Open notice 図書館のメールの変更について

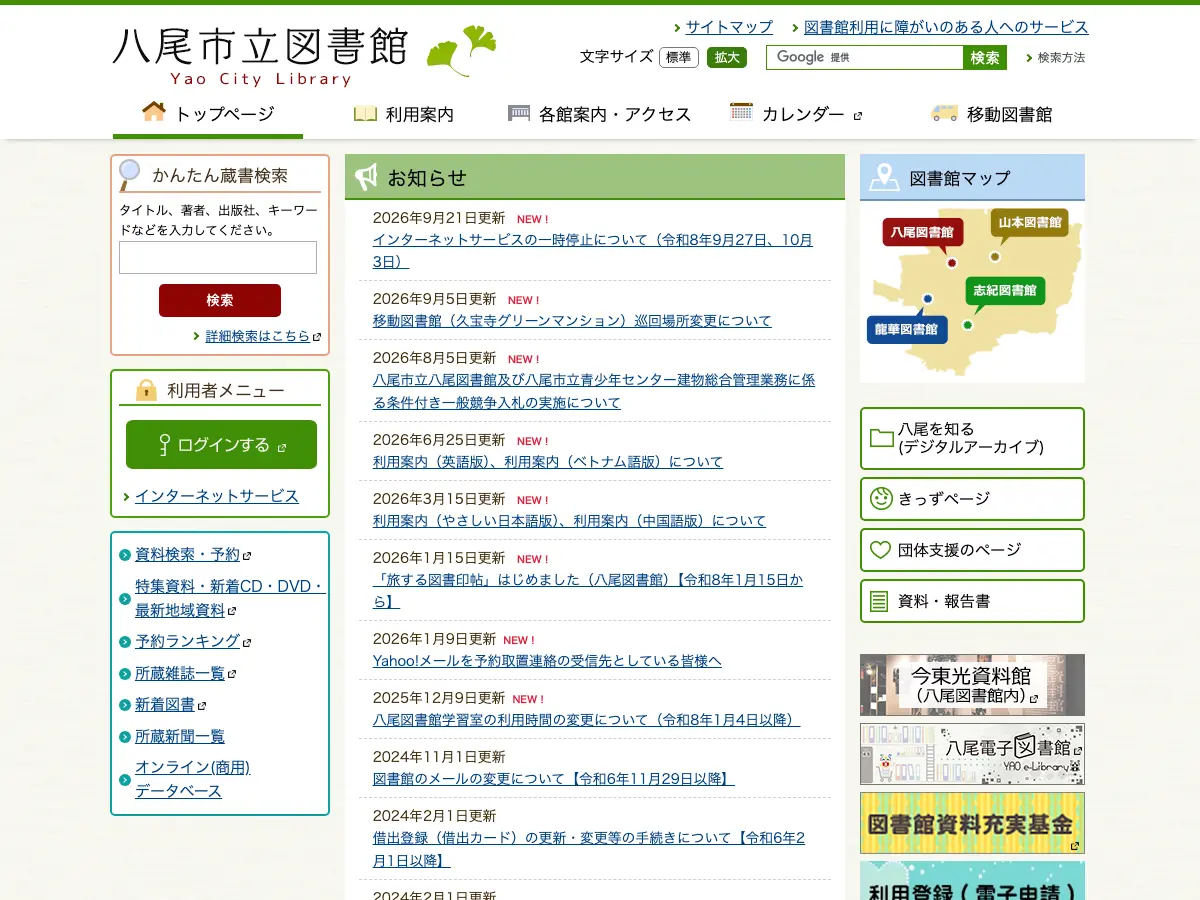pyautogui.click(x=554, y=779)
